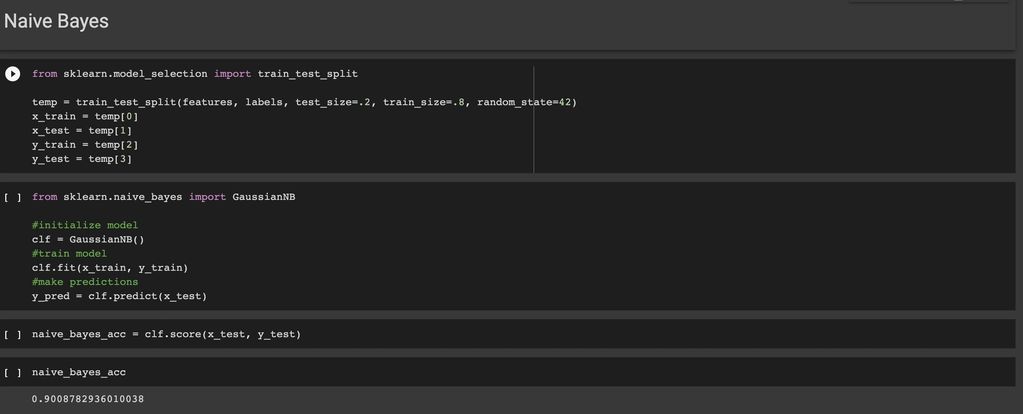Click the y_pred = clf.predict(x_test) line
Image resolution: width=1023 pixels, height=414 pixels.
coord(119,296)
